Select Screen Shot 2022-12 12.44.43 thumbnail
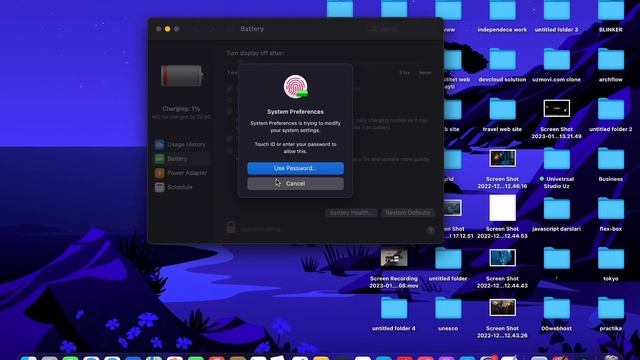 502,258
